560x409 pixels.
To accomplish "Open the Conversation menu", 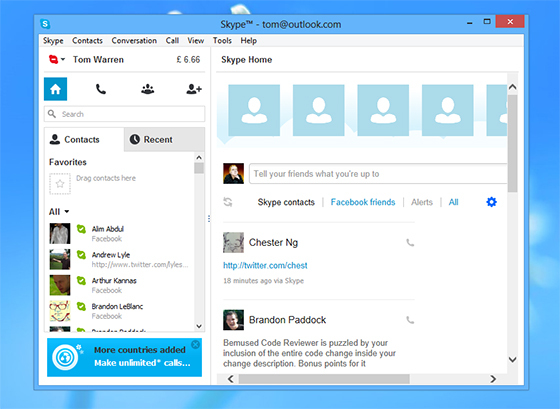I will 134,41.
